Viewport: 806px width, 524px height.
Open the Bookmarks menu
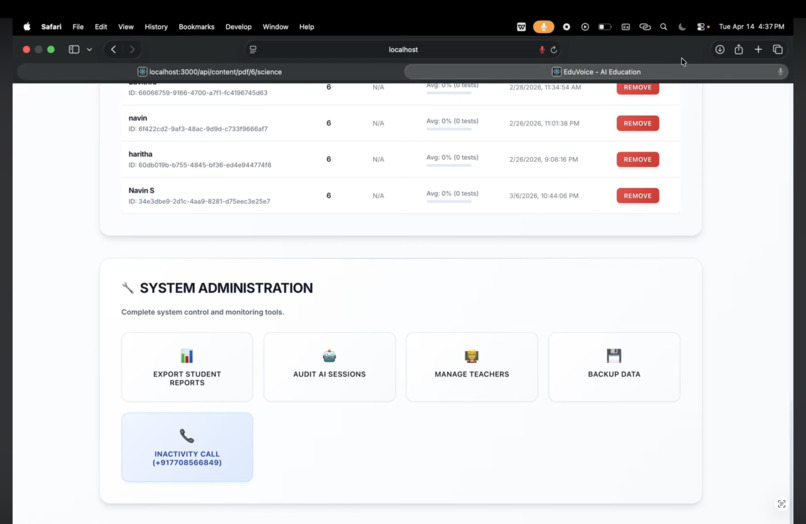click(x=196, y=27)
